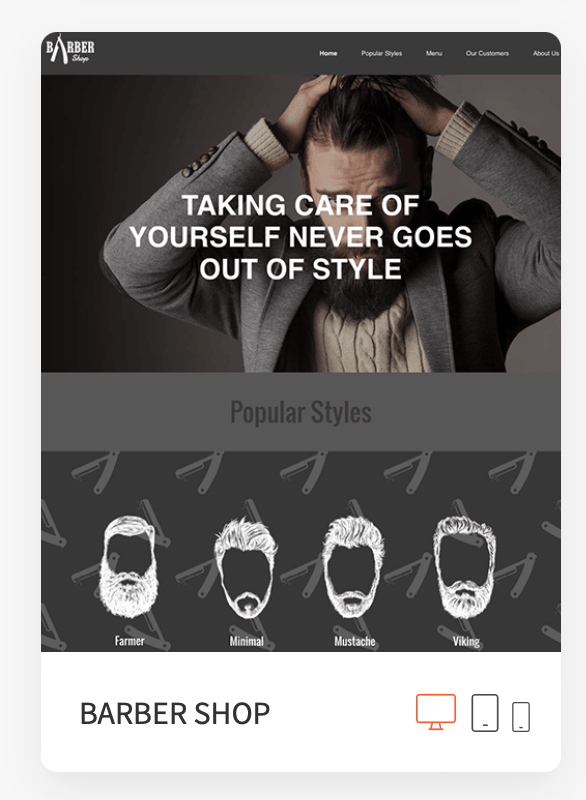The image size is (586, 800).
Task: Click the BARBER SHOP template title
Action: (174, 713)
